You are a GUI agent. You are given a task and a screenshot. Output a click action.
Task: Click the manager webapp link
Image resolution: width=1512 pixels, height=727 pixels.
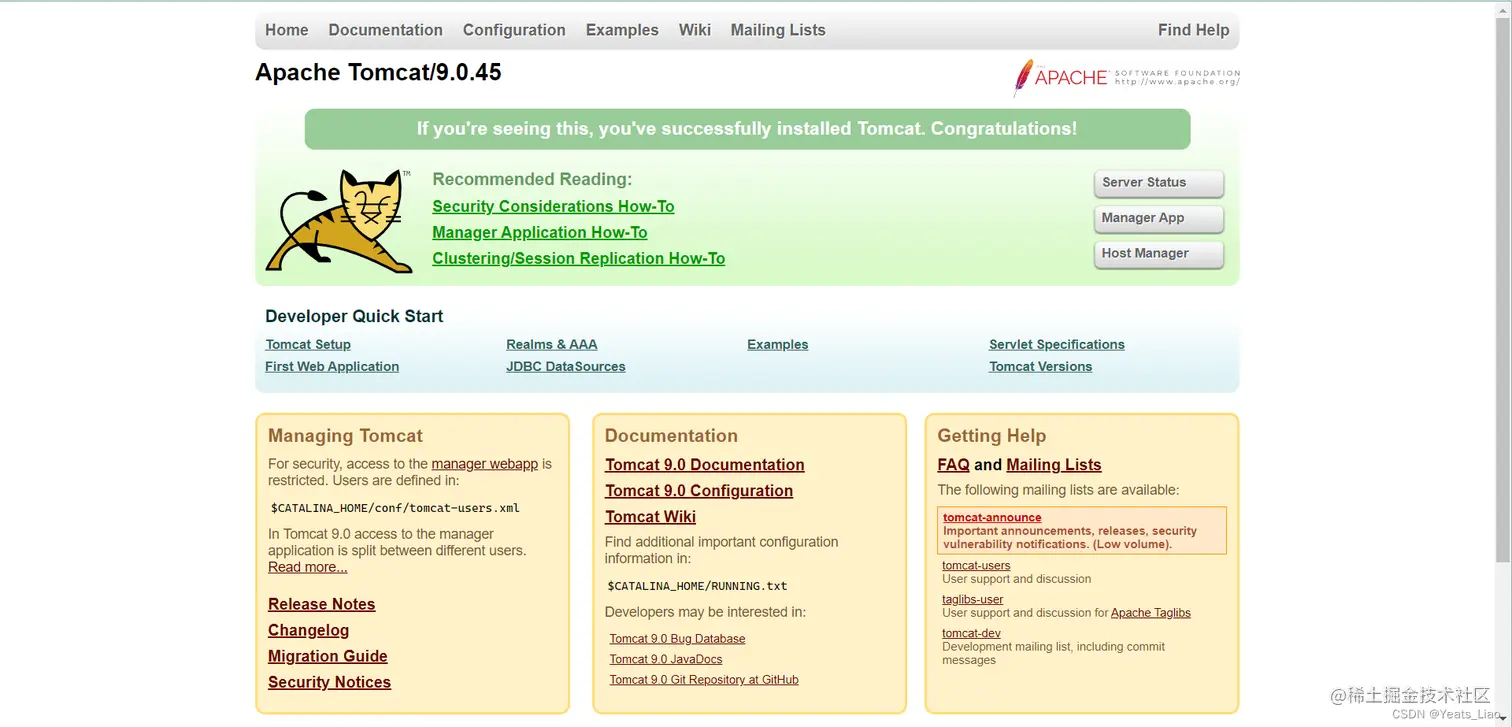click(485, 464)
